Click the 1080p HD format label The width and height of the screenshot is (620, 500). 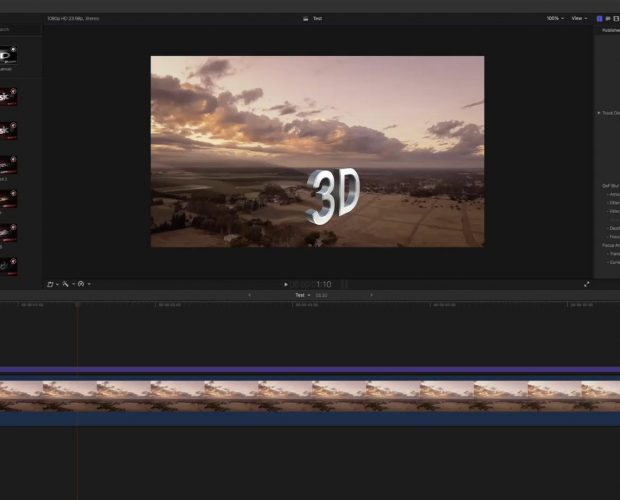(x=73, y=19)
